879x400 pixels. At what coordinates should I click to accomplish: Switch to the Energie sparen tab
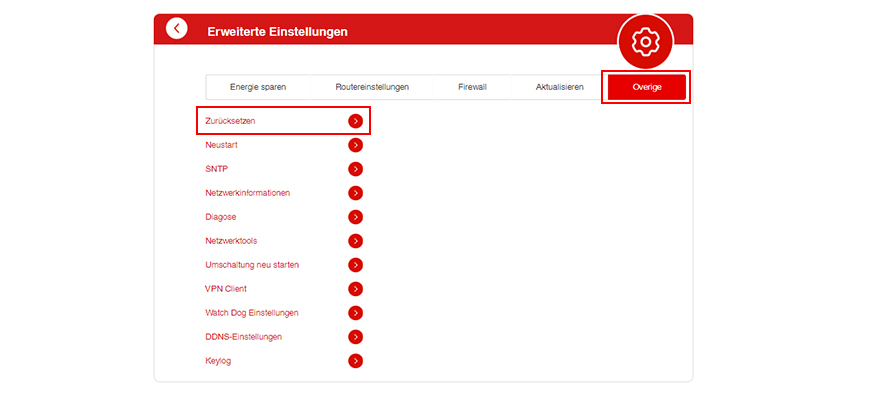coord(258,87)
